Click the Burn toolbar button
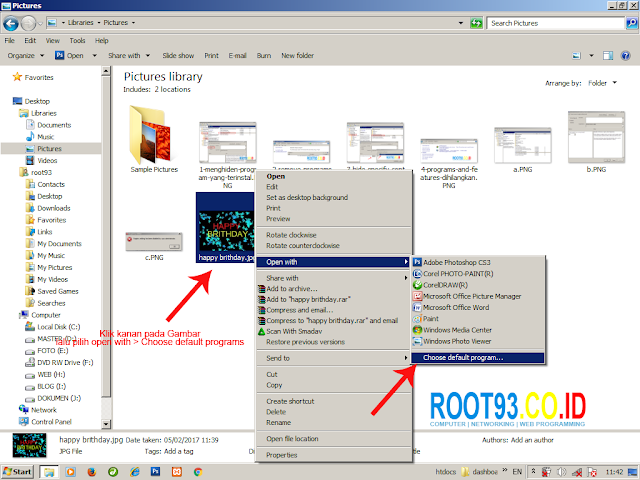This screenshot has width=640, height=480. coord(264,56)
